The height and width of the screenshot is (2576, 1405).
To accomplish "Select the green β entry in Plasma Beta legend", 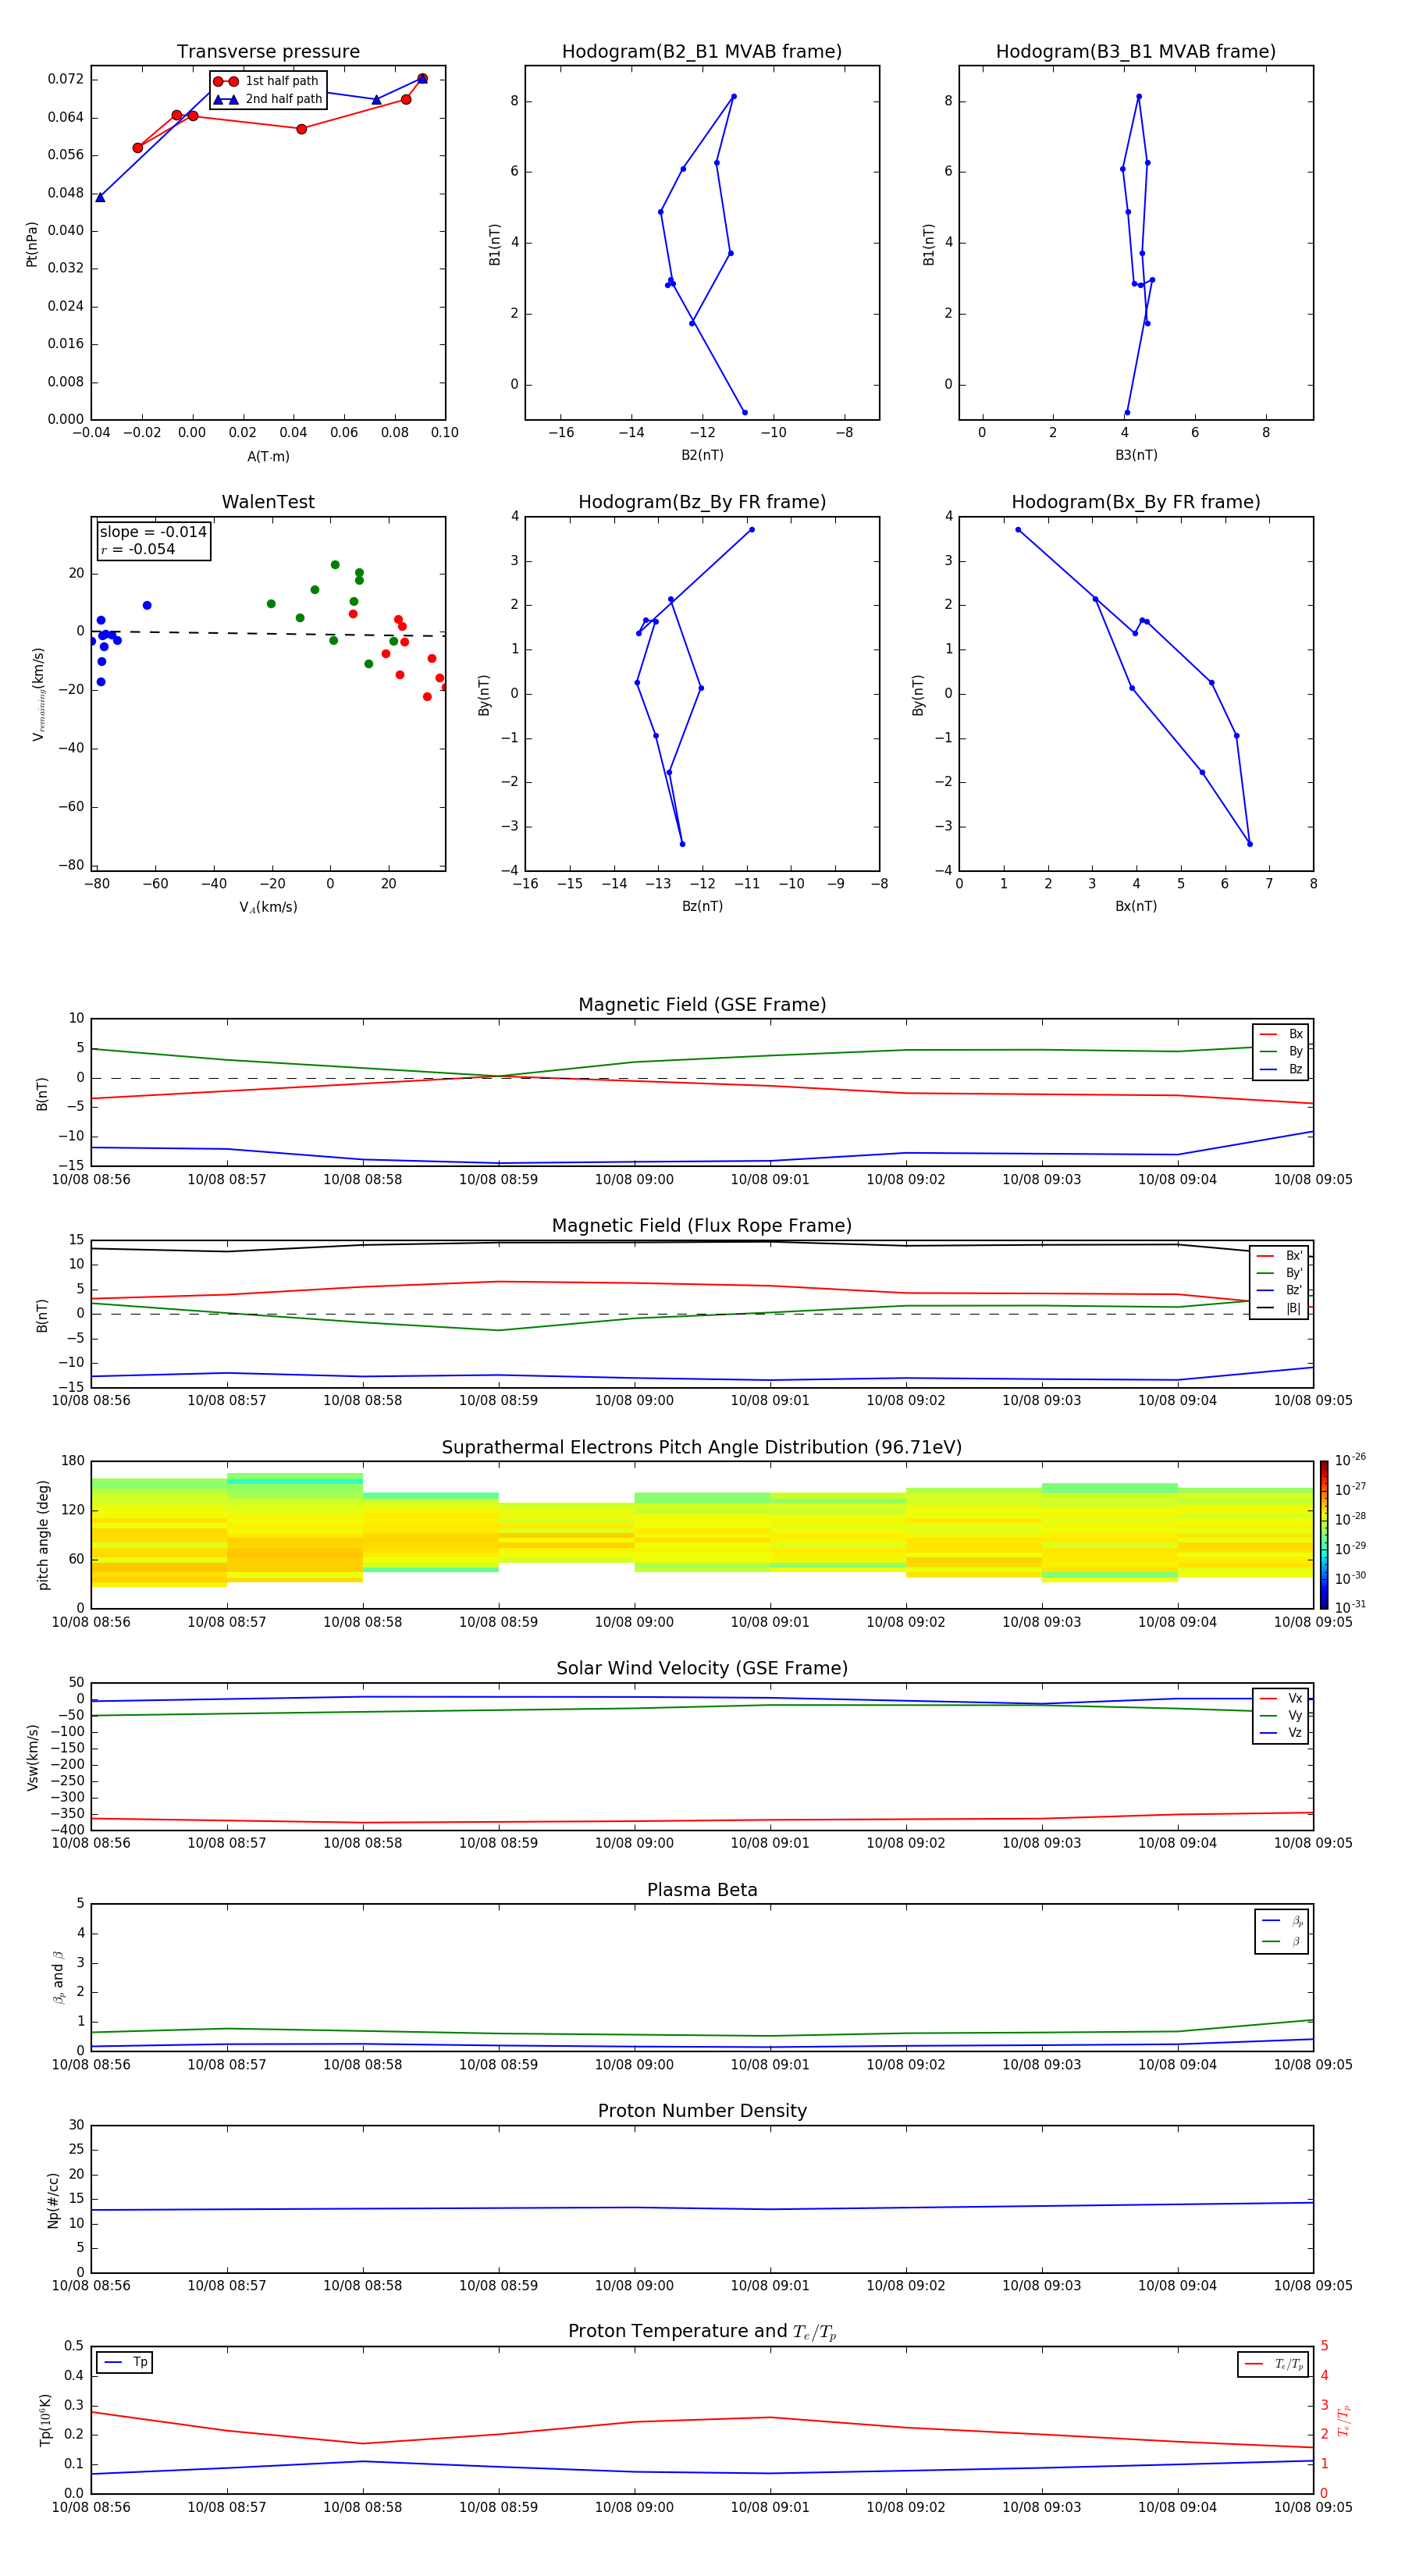I will 1282,1941.
